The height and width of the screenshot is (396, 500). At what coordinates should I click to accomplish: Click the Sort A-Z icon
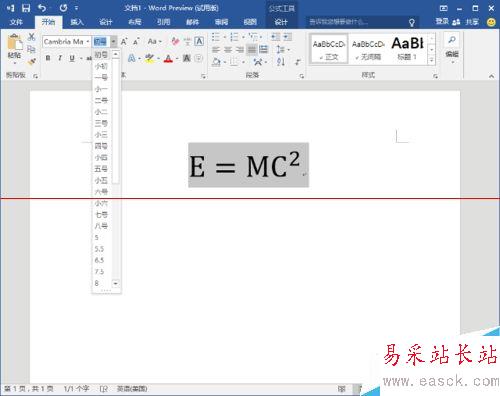281,62
